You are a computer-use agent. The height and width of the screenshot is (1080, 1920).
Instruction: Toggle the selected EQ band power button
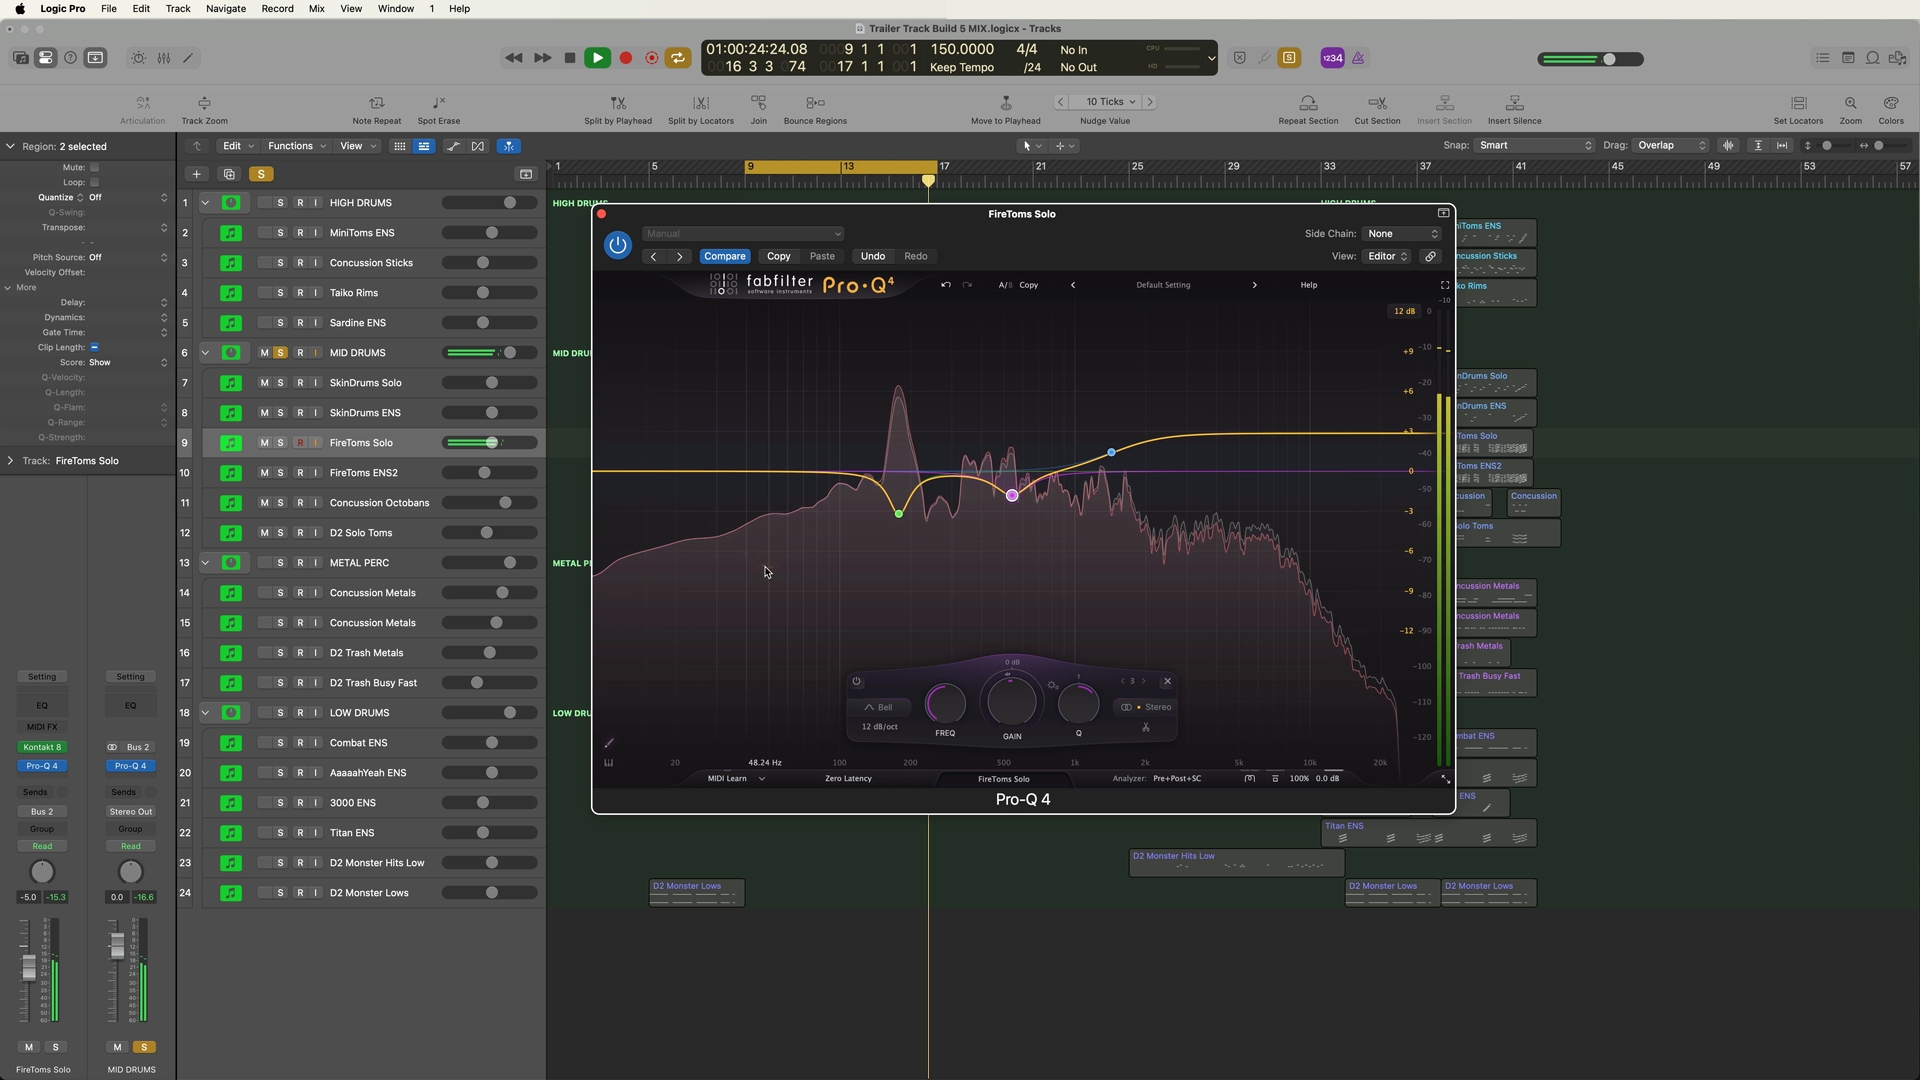click(x=857, y=682)
